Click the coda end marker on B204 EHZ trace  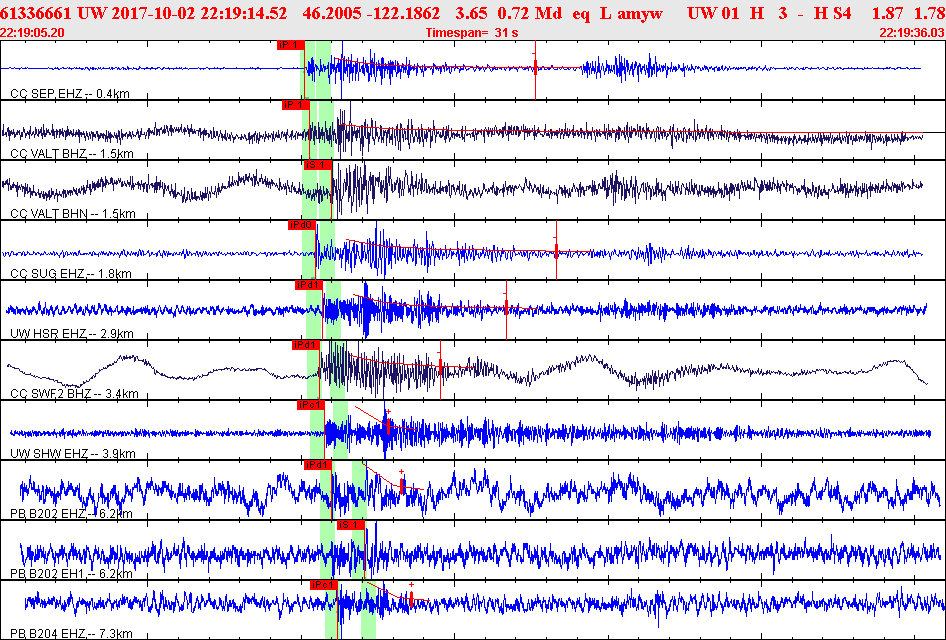[x=411, y=597]
